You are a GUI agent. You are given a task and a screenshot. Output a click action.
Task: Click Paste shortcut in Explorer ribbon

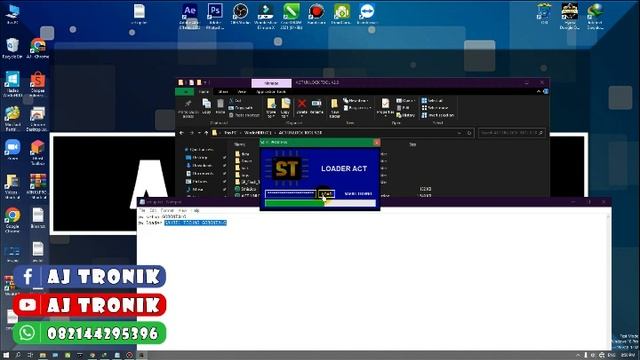coord(244,115)
